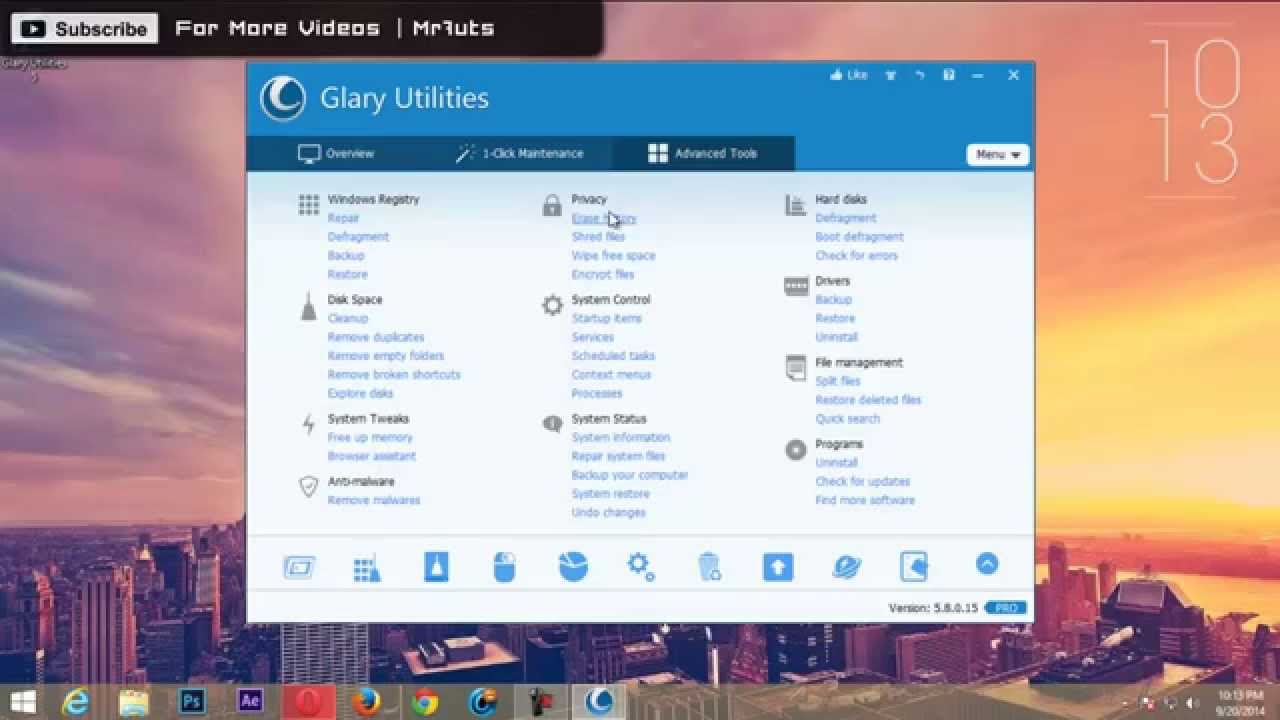Launch Firefox from the taskbar
The height and width of the screenshot is (720, 1280).
tap(366, 702)
